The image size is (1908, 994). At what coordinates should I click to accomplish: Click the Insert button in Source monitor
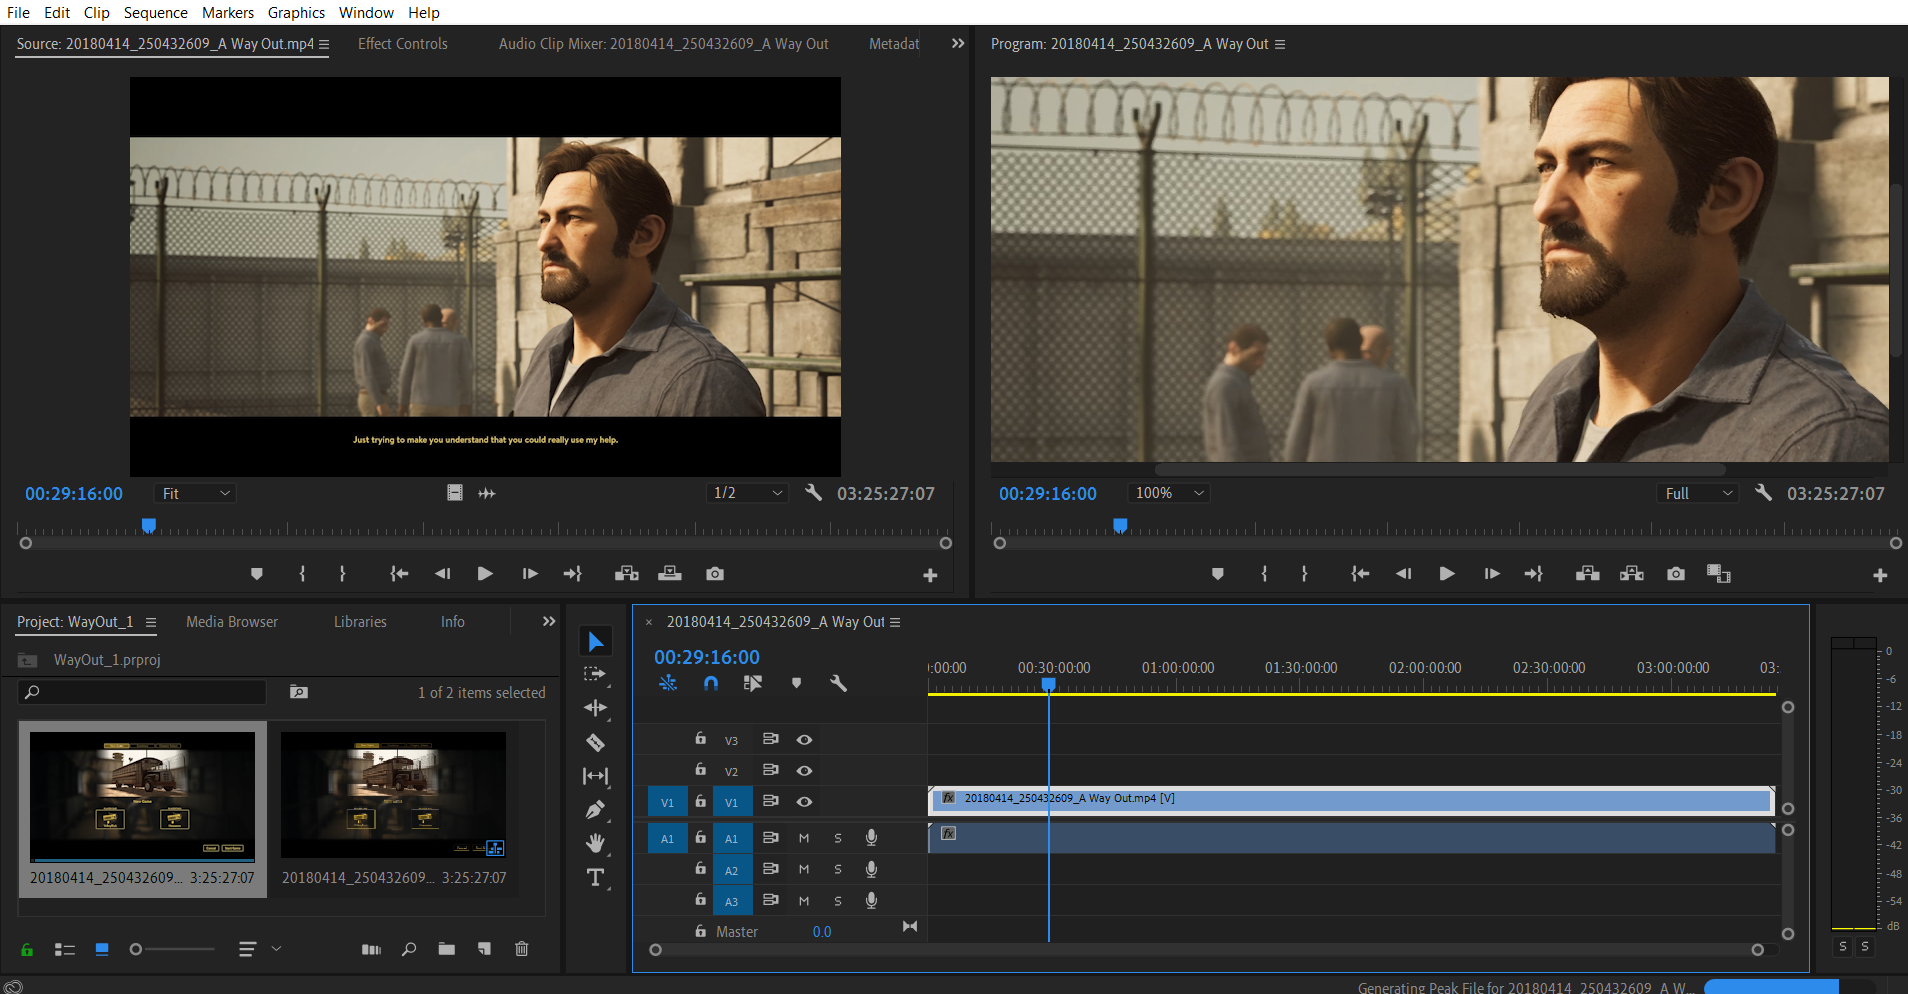pos(627,574)
